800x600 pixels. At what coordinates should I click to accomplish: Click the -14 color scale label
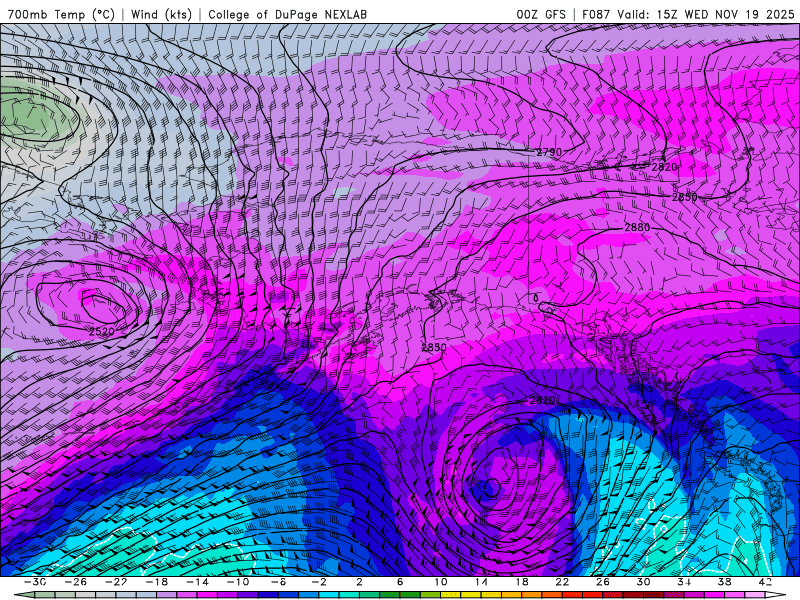(197, 582)
